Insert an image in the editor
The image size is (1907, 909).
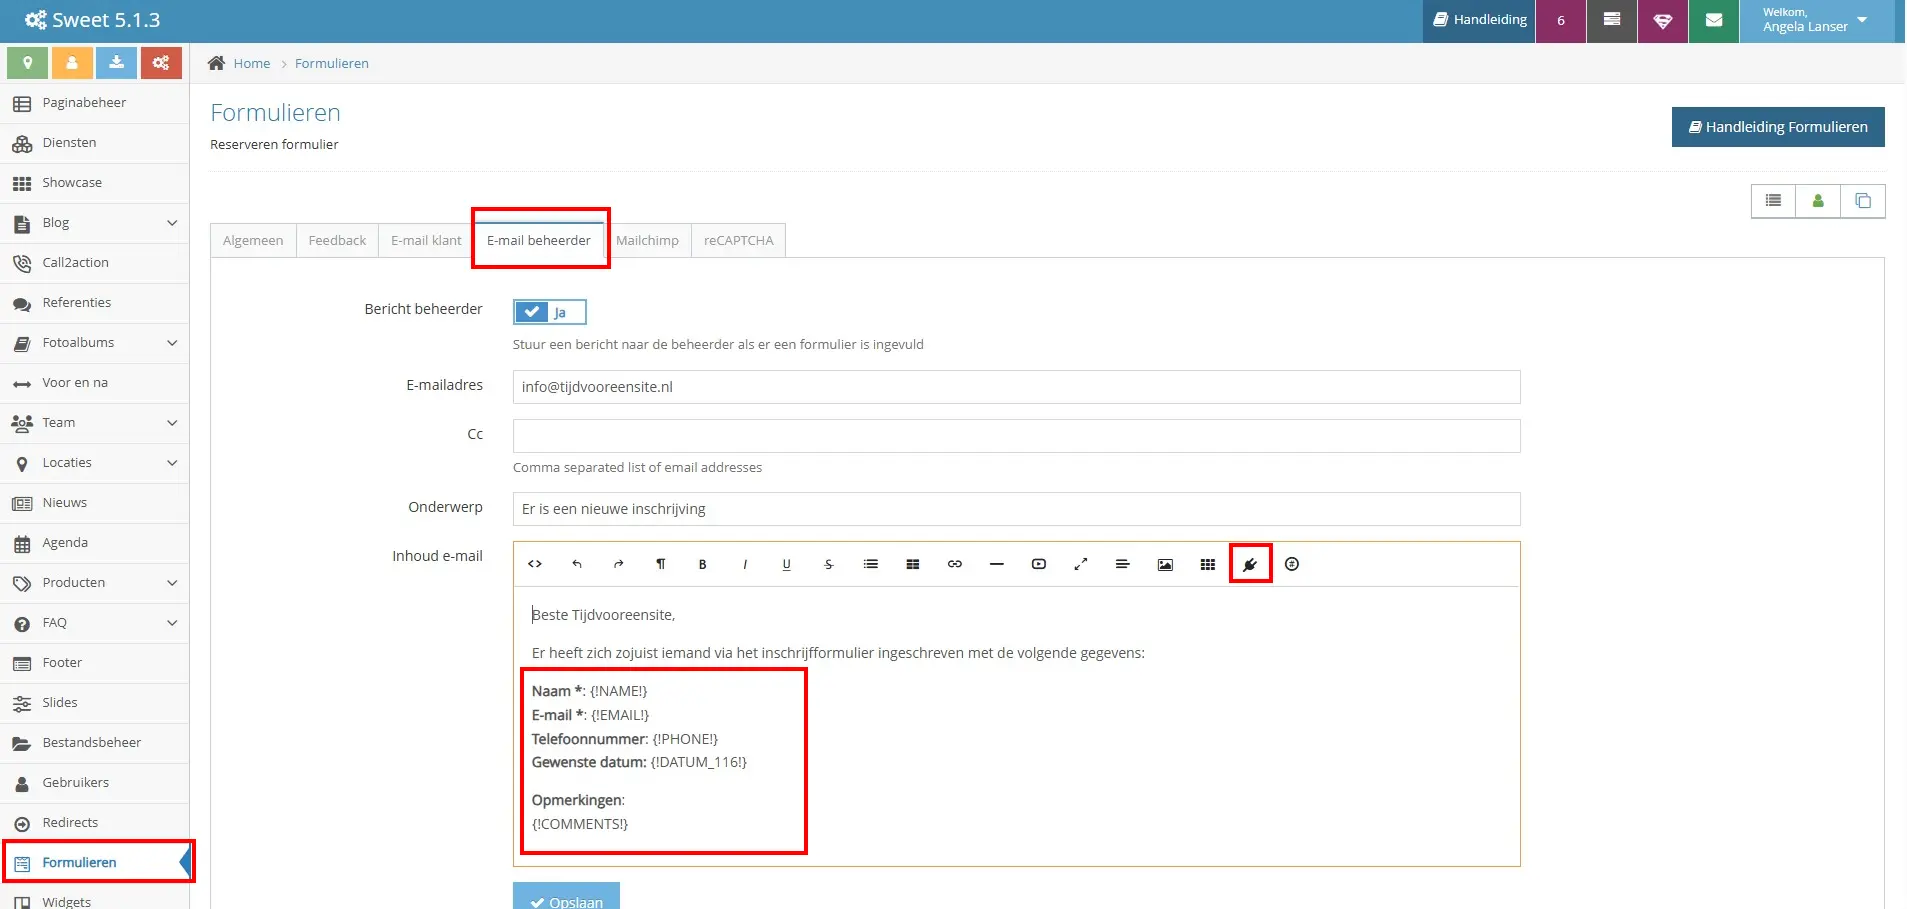click(1165, 564)
